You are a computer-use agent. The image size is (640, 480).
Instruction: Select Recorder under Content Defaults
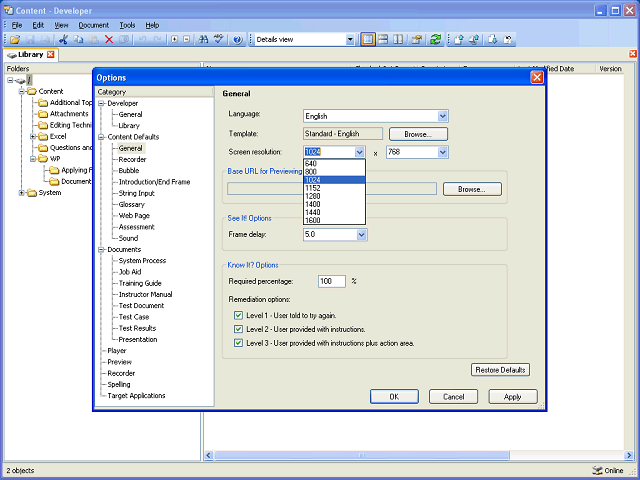132,160
